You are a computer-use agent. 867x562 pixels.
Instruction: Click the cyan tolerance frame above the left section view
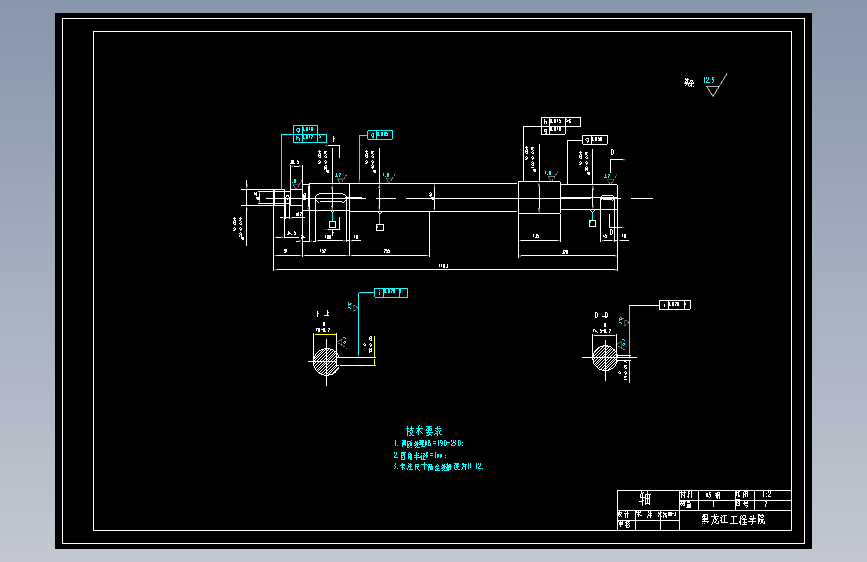(x=391, y=293)
